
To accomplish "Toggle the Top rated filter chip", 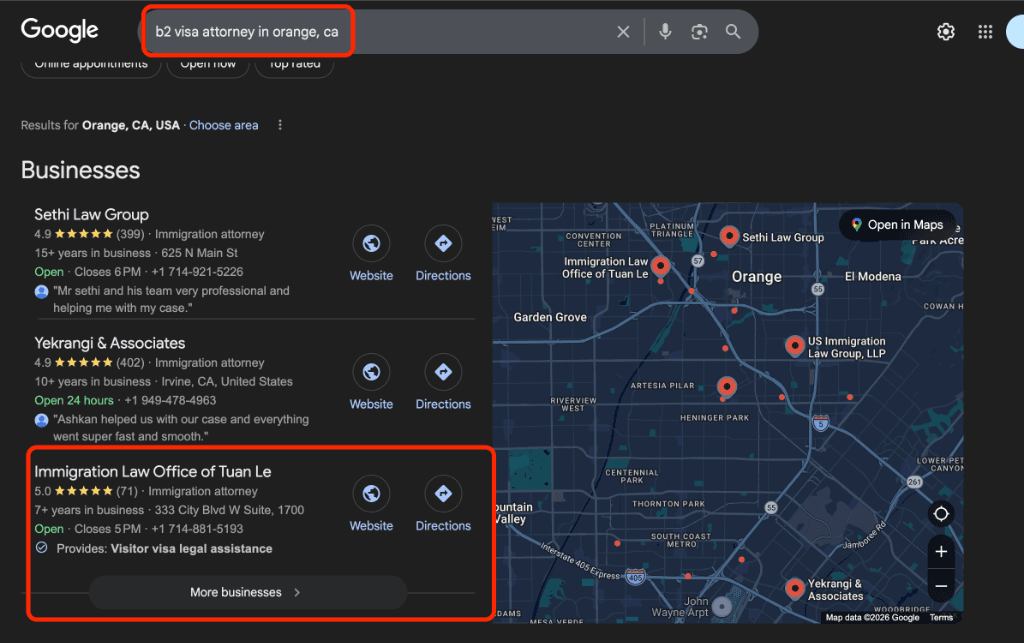I will 295,64.
